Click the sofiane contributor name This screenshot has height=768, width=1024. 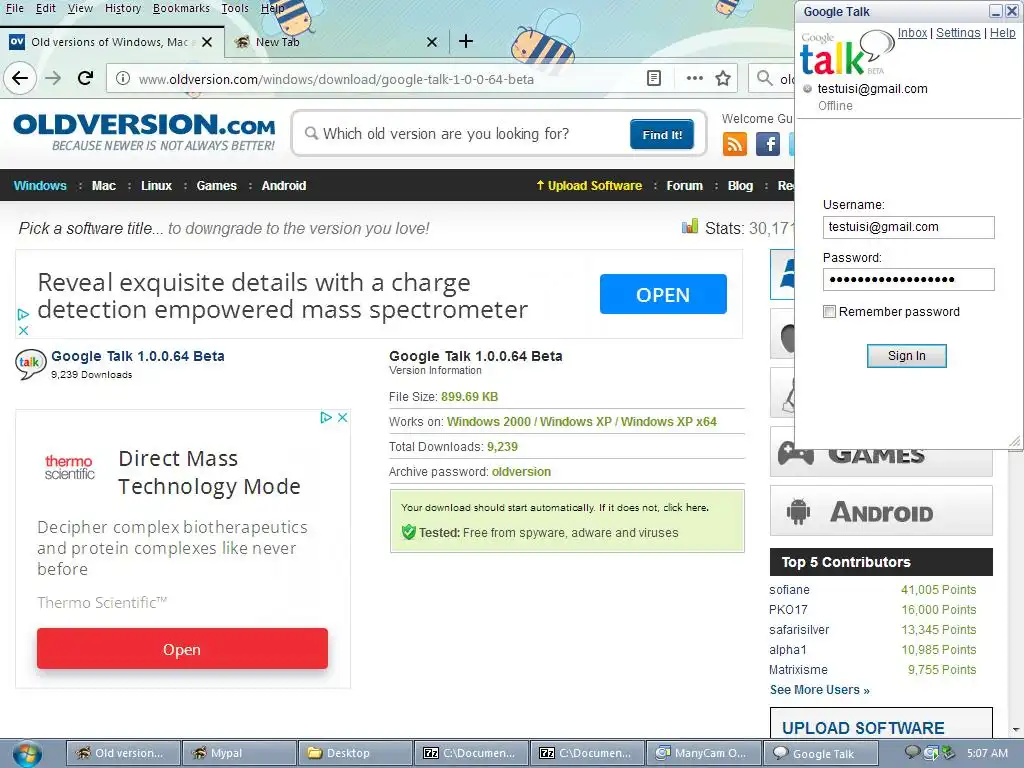click(789, 590)
